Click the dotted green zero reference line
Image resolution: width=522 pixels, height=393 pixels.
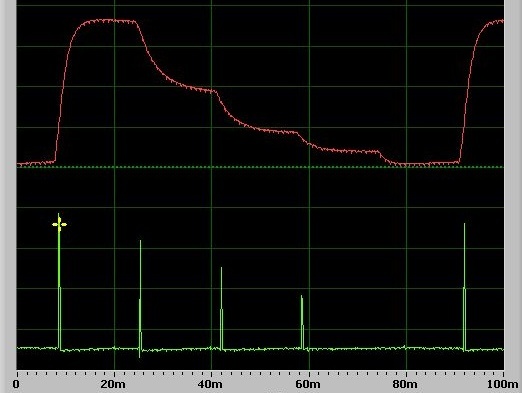[260, 167]
